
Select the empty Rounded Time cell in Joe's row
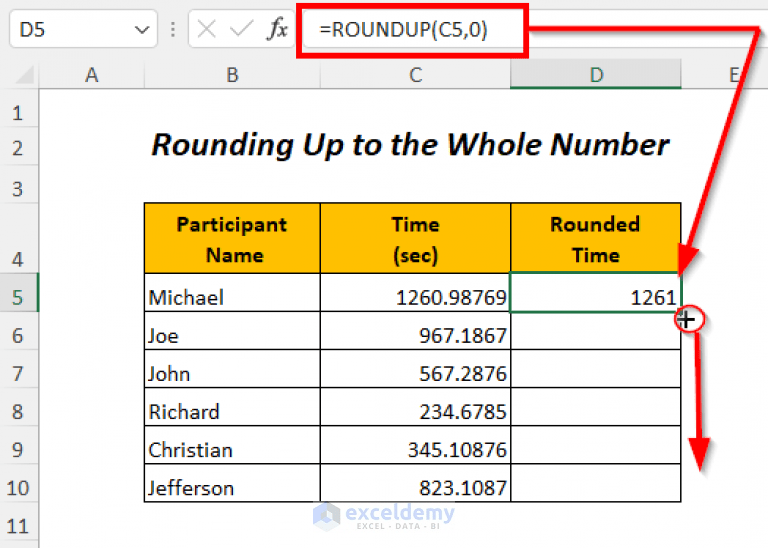pos(596,331)
